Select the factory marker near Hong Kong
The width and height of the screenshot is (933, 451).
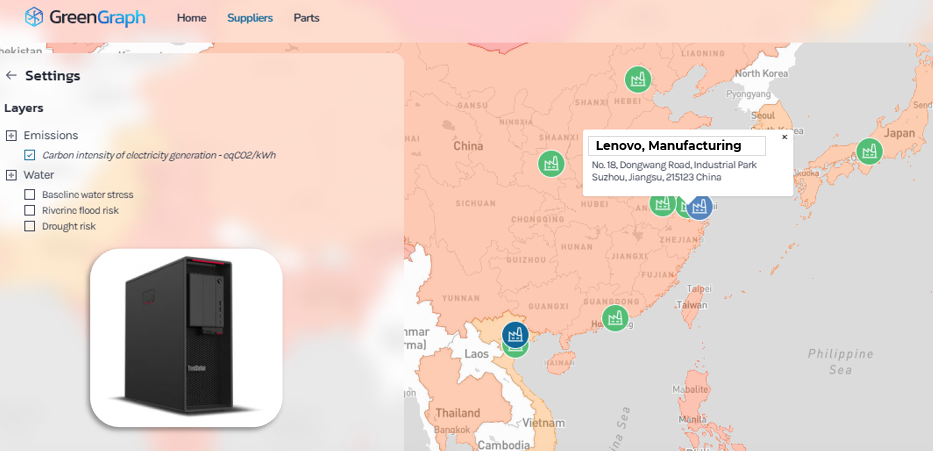[x=615, y=318]
